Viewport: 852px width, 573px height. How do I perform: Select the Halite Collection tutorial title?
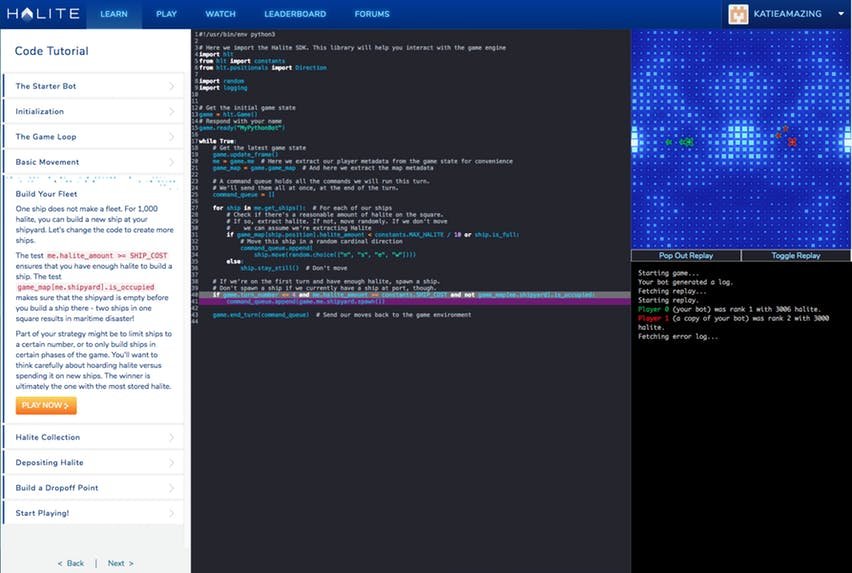tap(48, 437)
